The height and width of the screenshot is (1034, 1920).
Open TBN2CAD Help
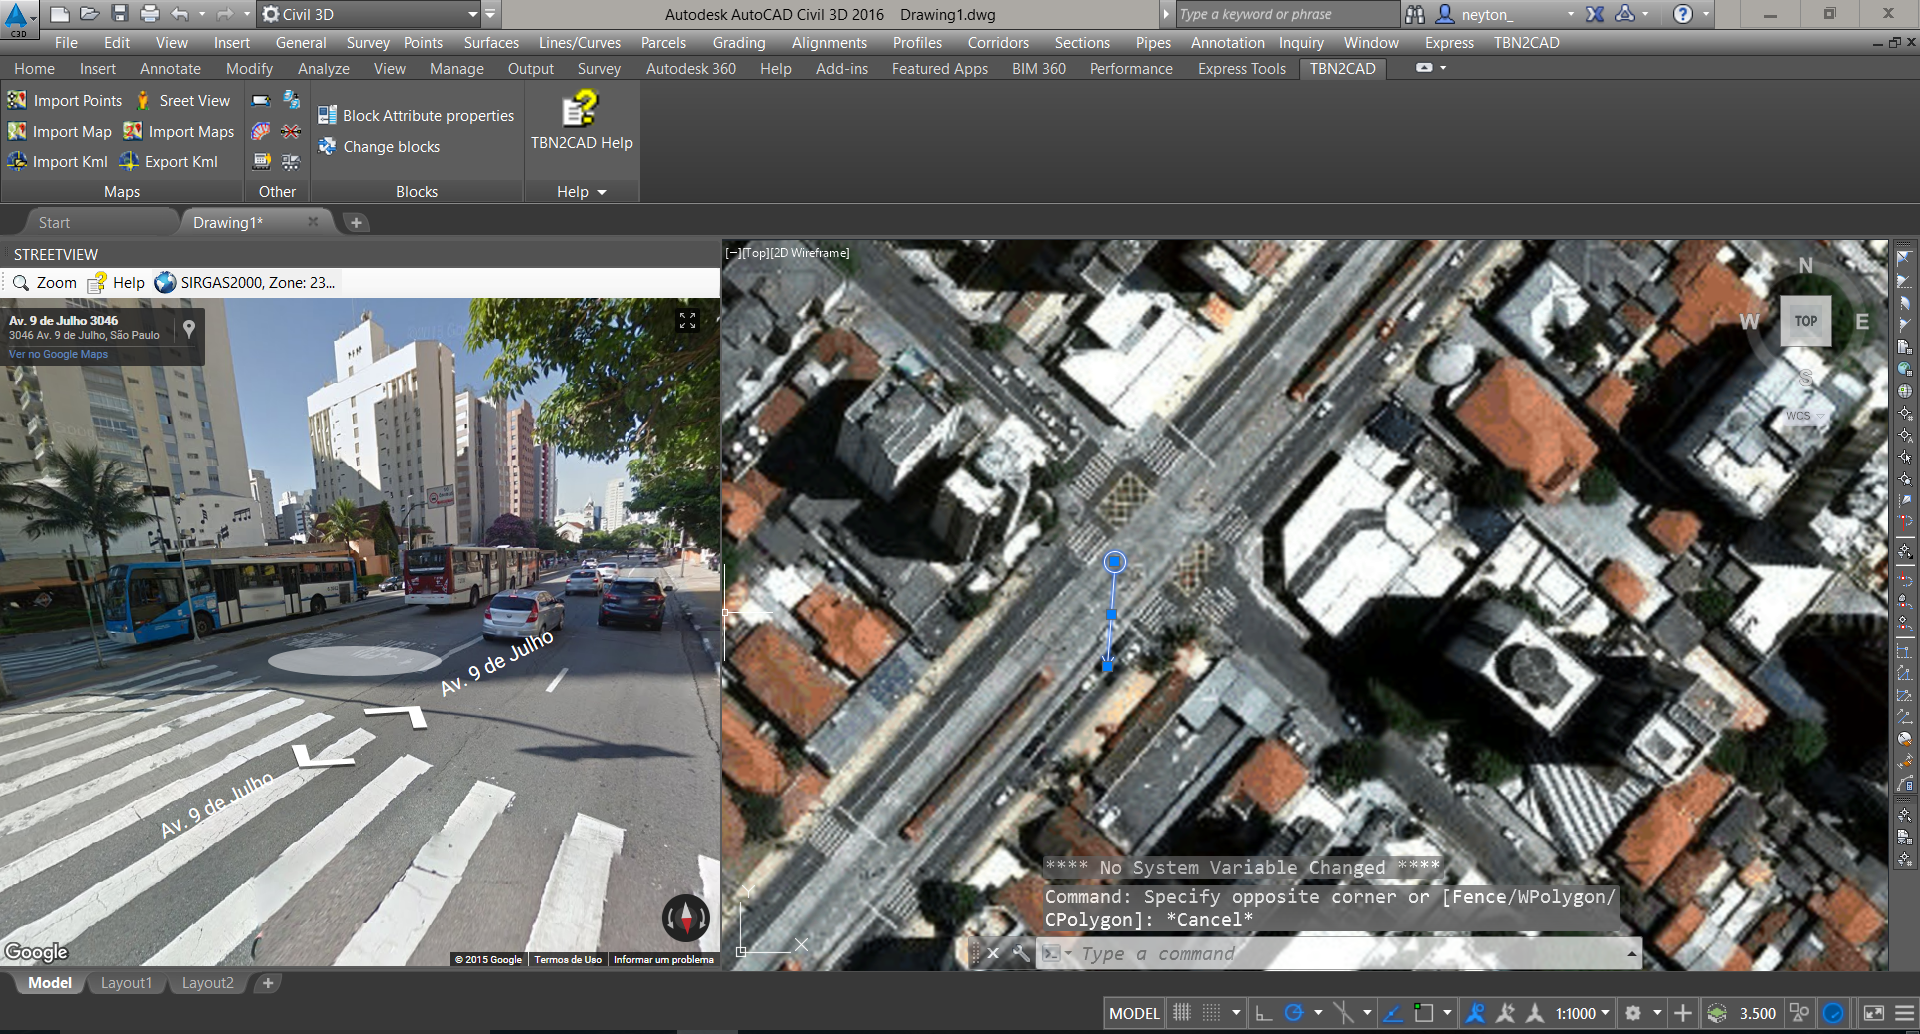tap(581, 122)
